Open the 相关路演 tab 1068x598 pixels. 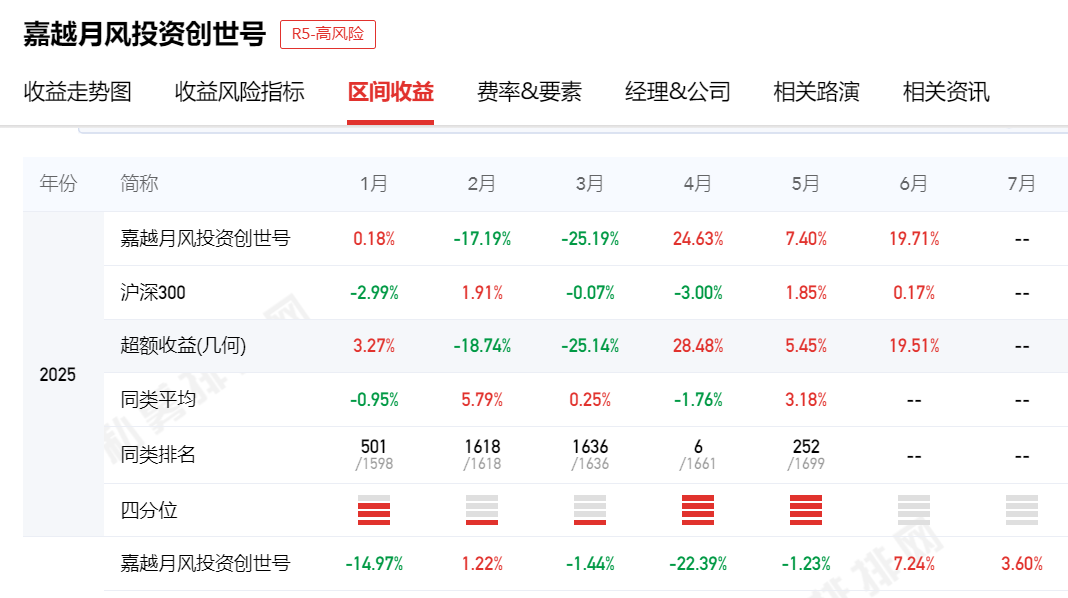[x=816, y=91]
